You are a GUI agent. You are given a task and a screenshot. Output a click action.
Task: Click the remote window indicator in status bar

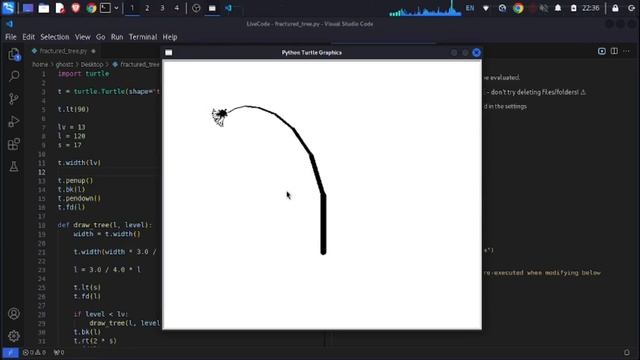10,352
